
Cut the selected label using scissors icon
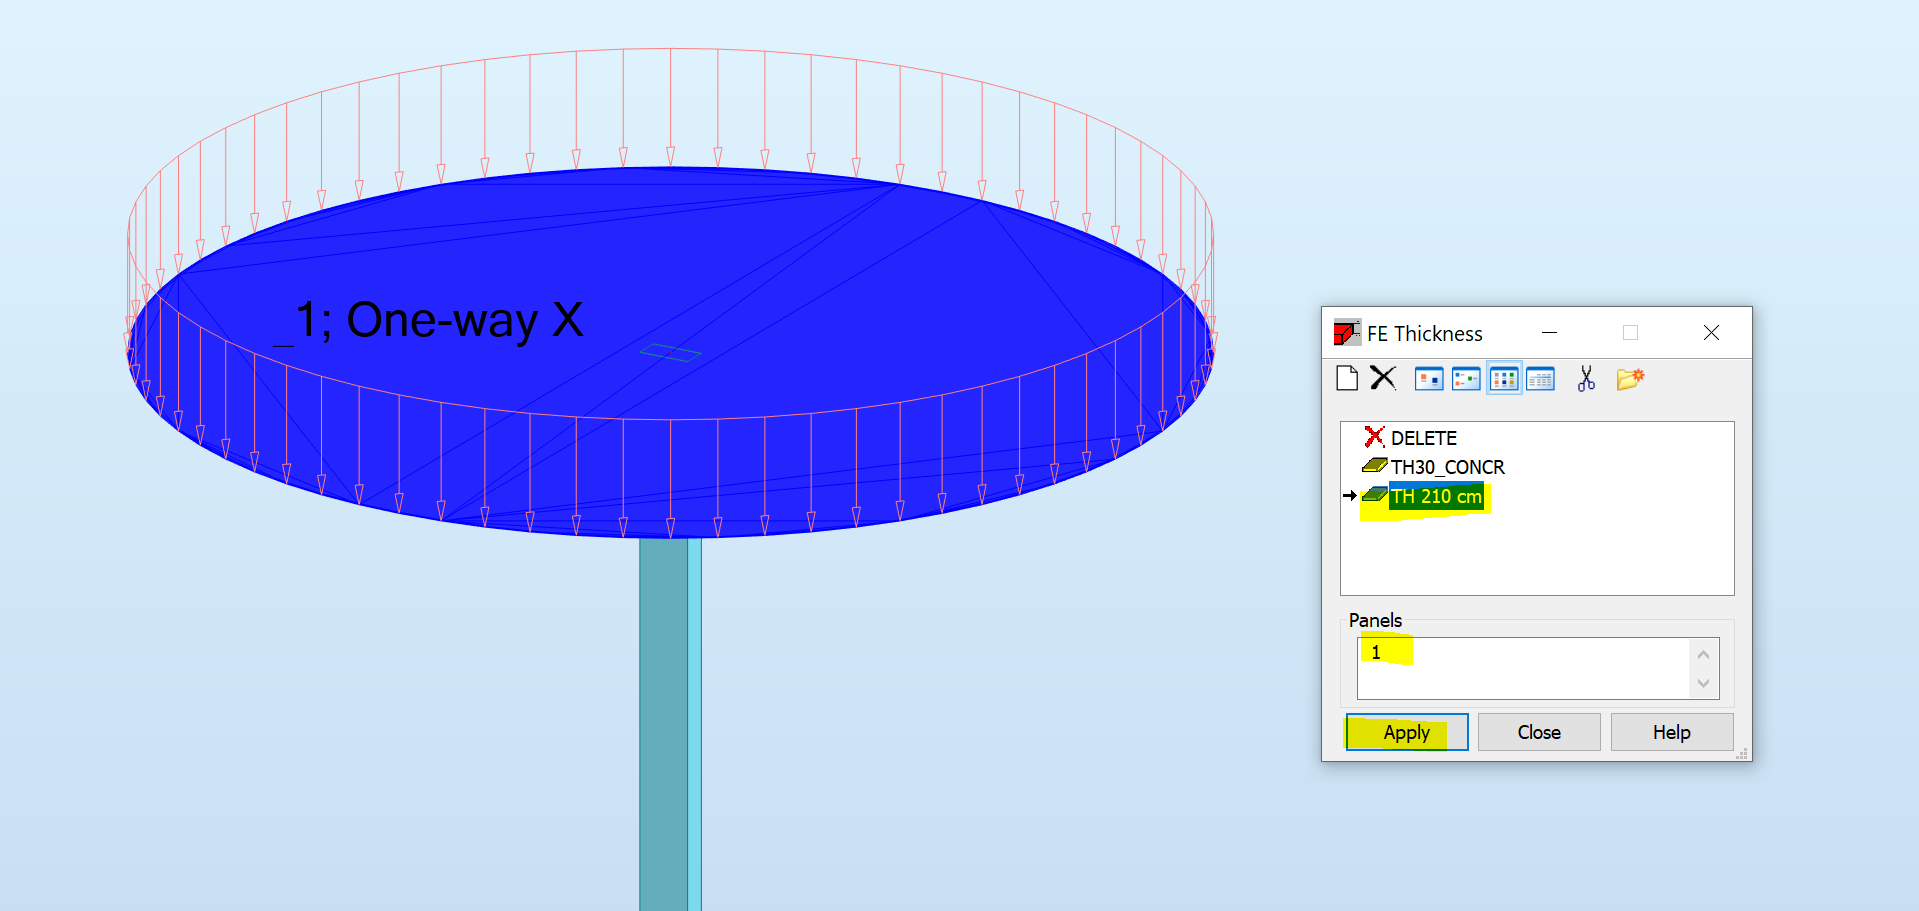tap(1586, 378)
